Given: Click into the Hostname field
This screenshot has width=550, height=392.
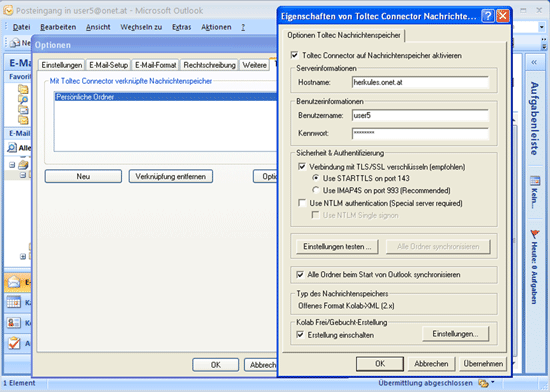Looking at the screenshot, I should tap(420, 82).
